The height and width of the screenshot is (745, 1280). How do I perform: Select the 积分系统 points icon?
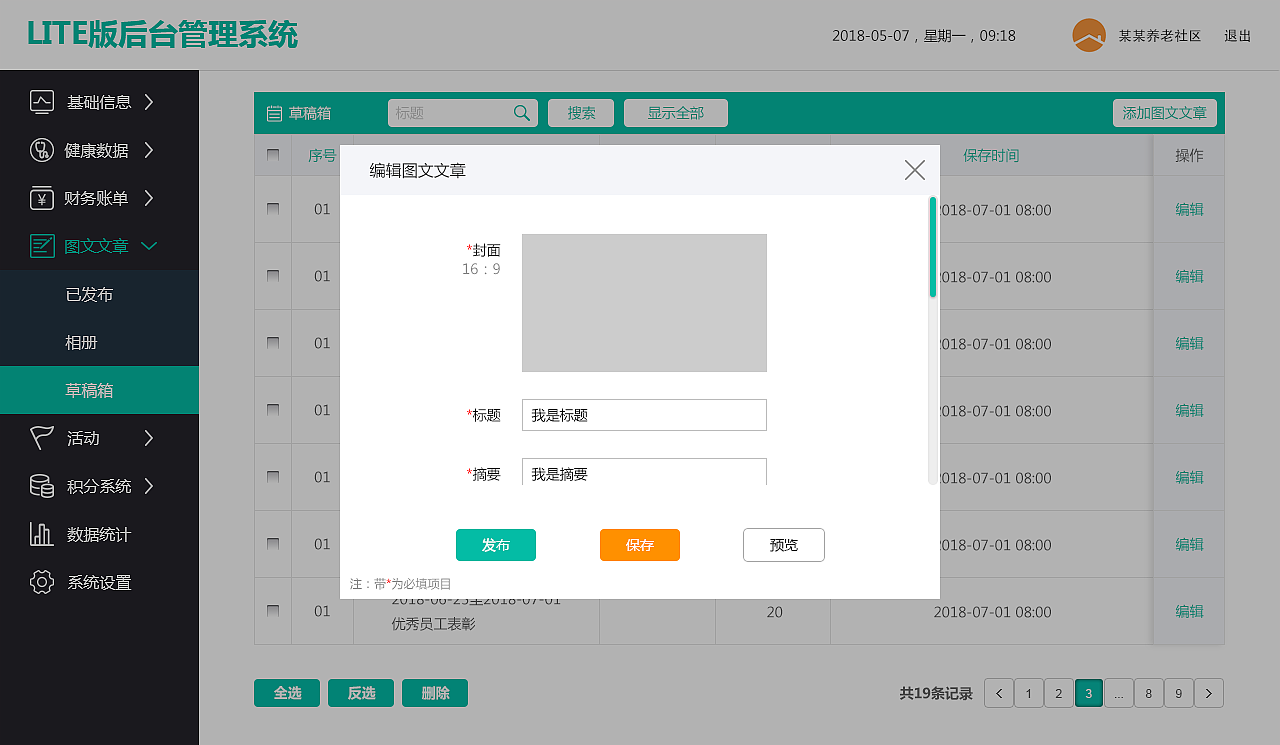point(41,486)
